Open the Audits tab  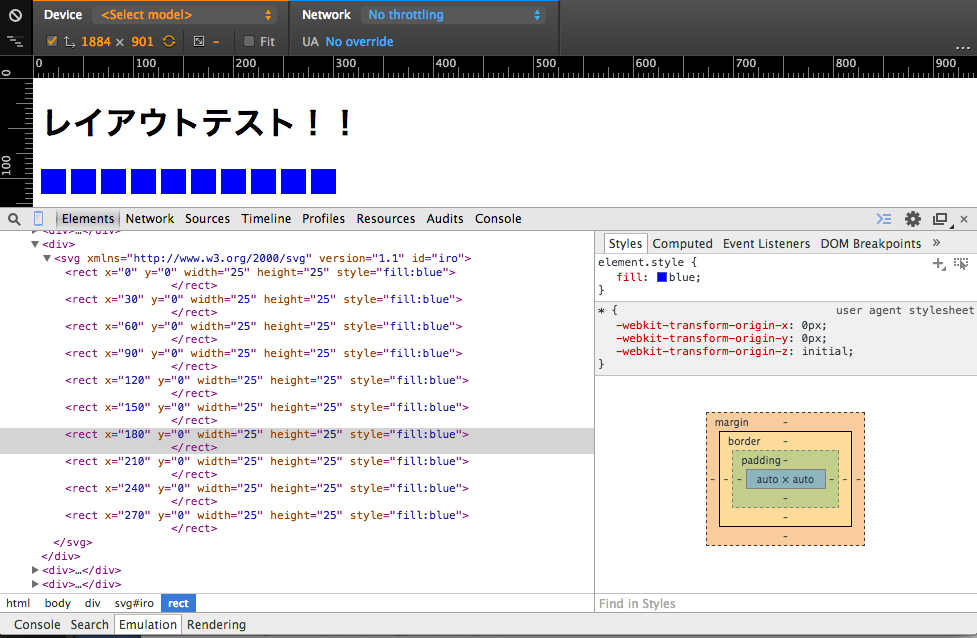(445, 219)
